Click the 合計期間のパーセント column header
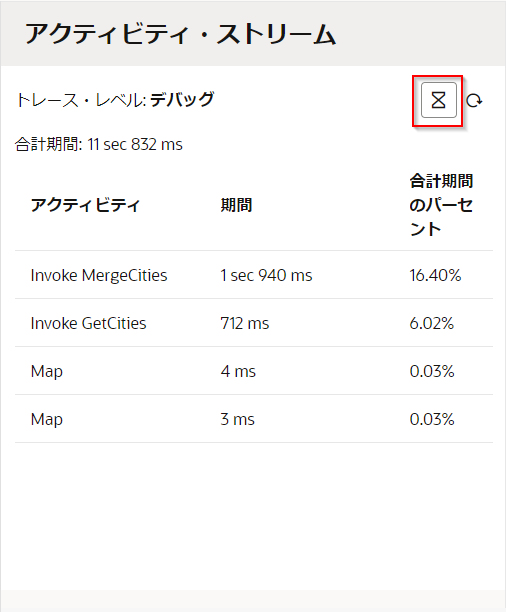Image resolution: width=506 pixels, height=612 pixels. pyautogui.click(x=441, y=205)
